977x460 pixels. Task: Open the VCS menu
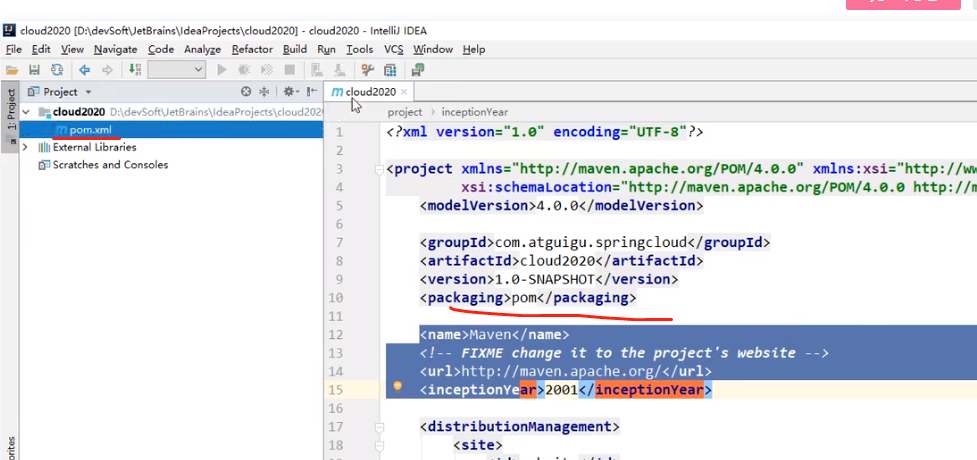[394, 49]
